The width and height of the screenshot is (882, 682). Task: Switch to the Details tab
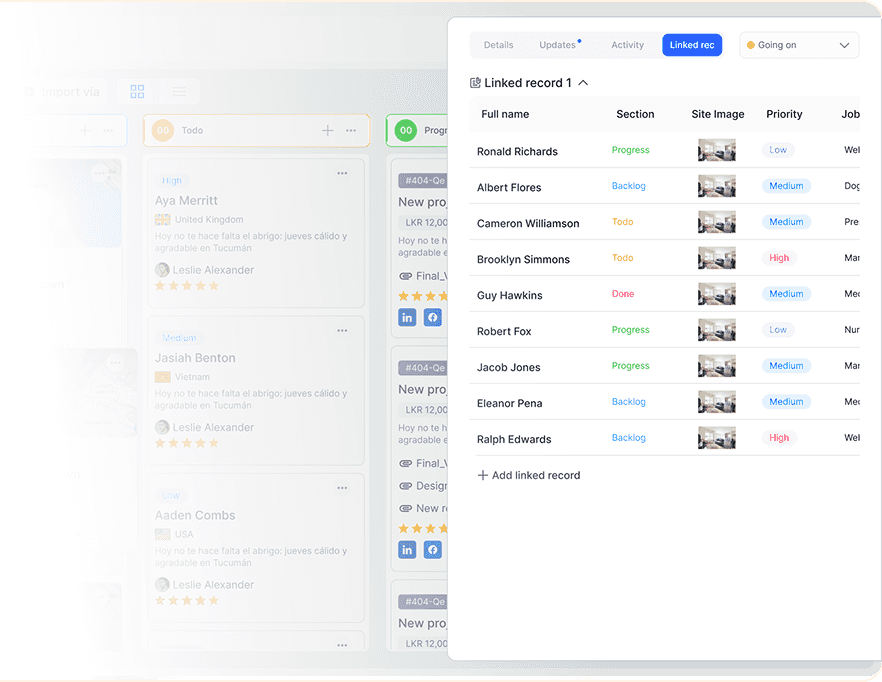pos(498,45)
